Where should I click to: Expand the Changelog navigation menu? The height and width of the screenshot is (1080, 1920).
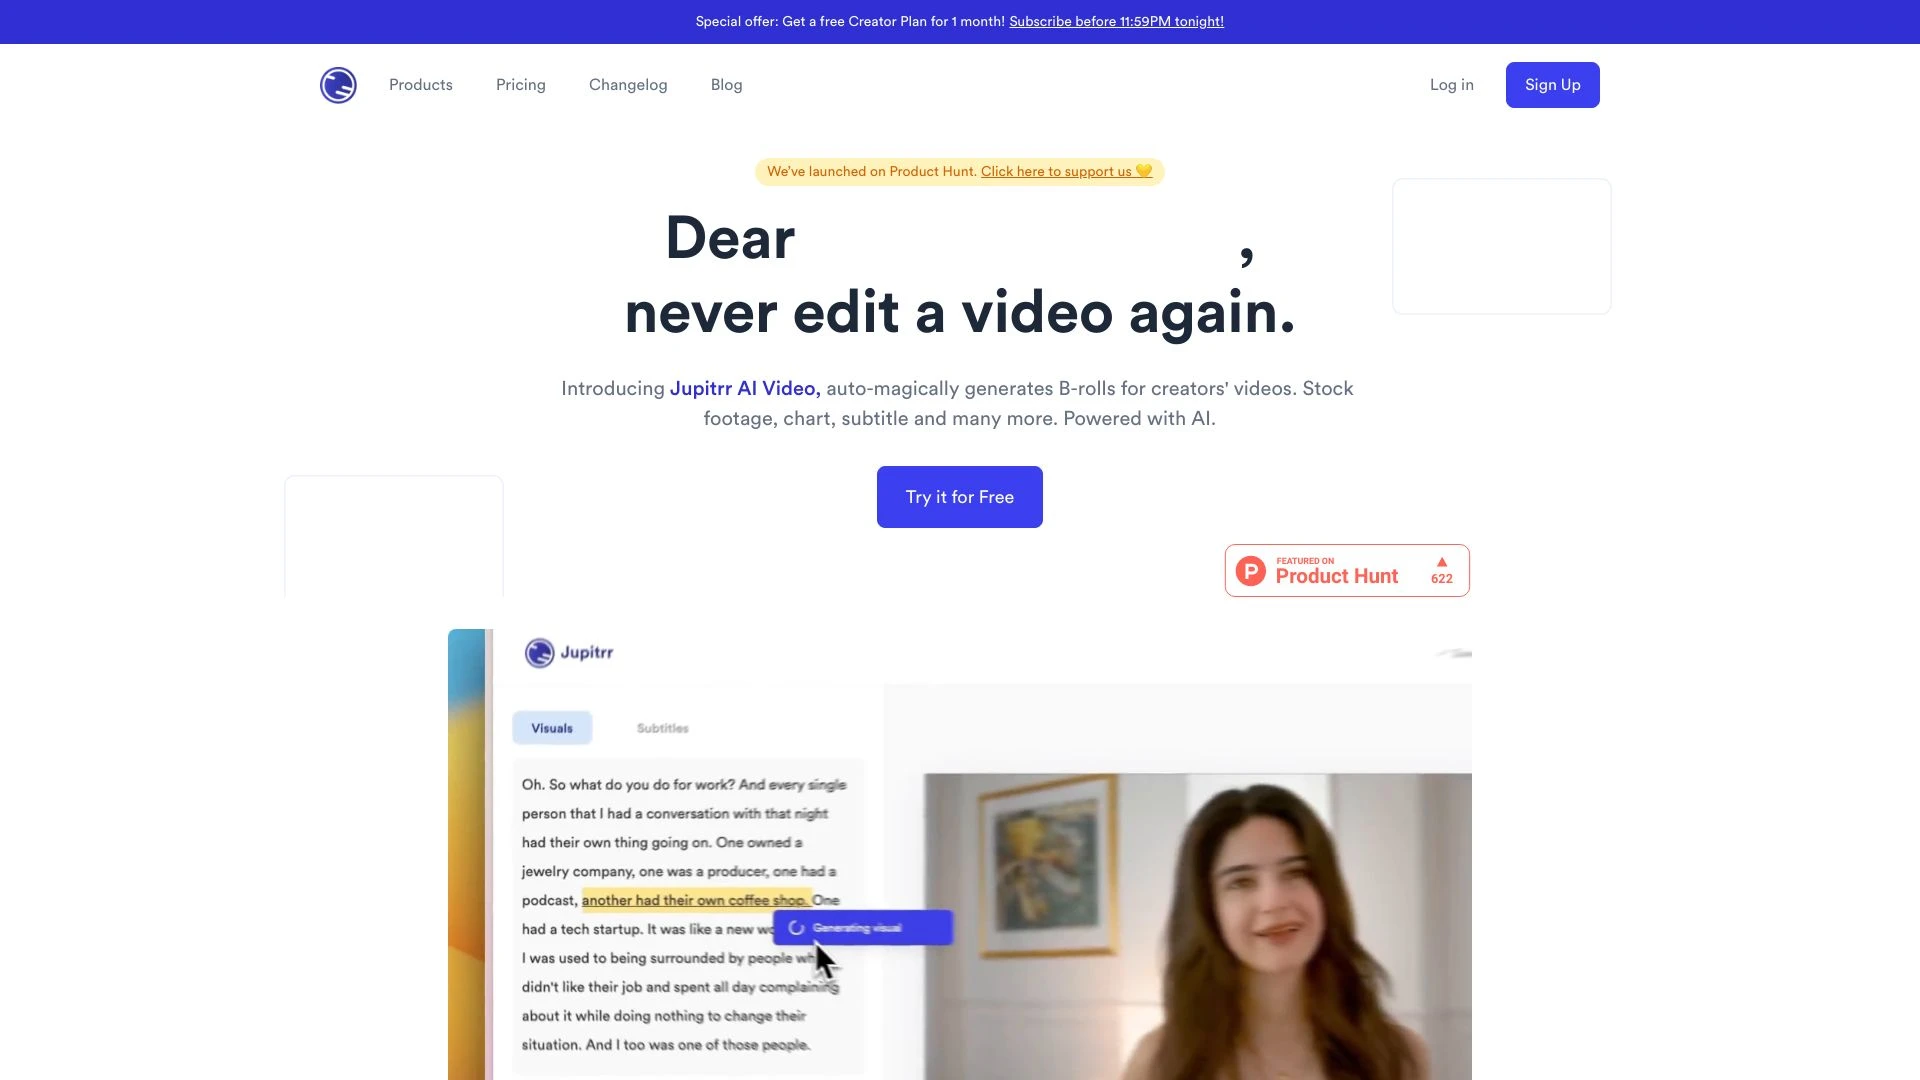(x=628, y=84)
